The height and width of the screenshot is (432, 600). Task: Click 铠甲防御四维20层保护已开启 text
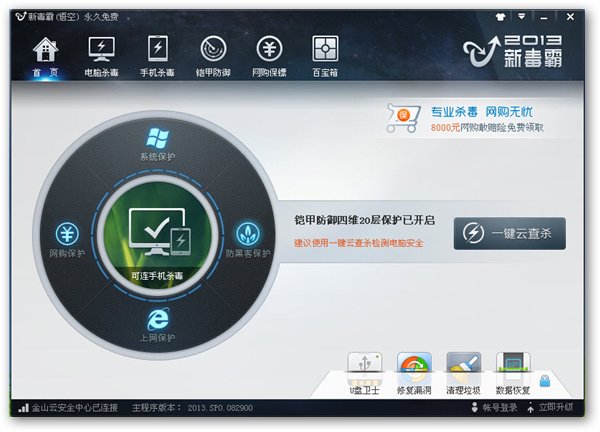coord(364,220)
